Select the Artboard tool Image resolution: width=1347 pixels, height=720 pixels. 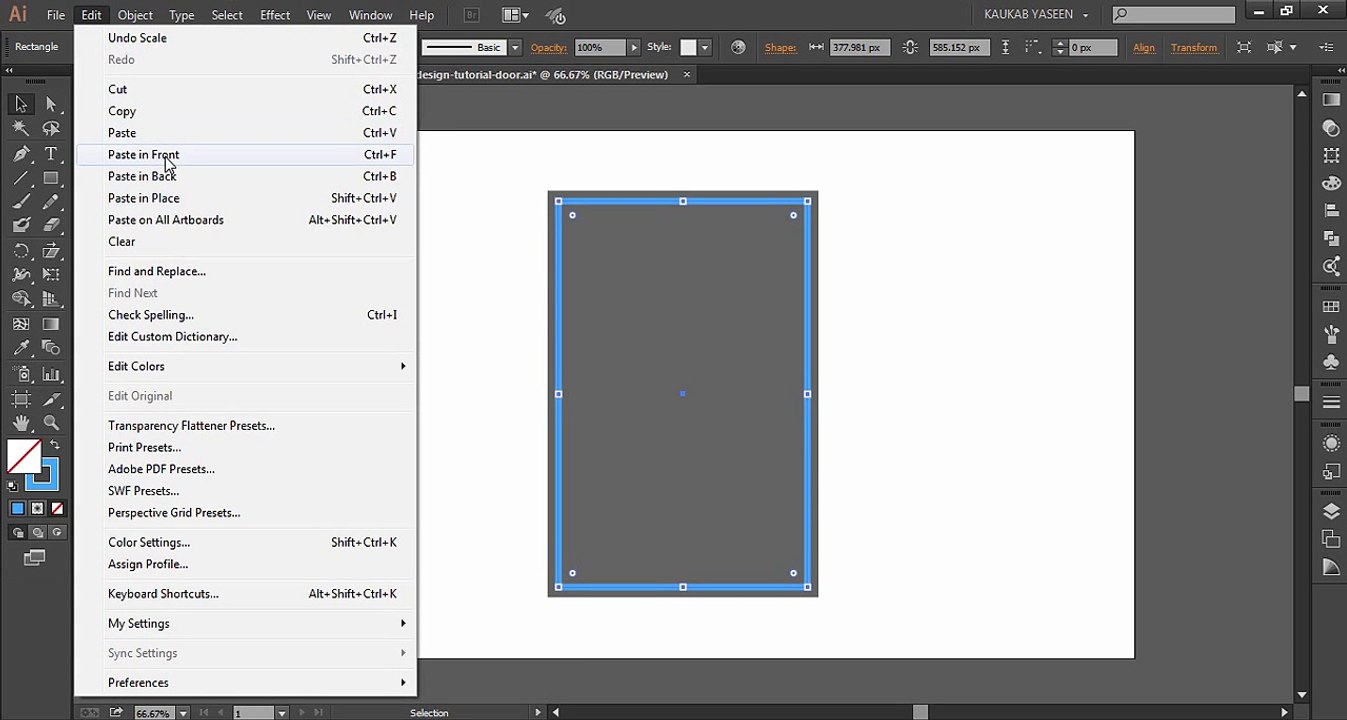point(21,399)
